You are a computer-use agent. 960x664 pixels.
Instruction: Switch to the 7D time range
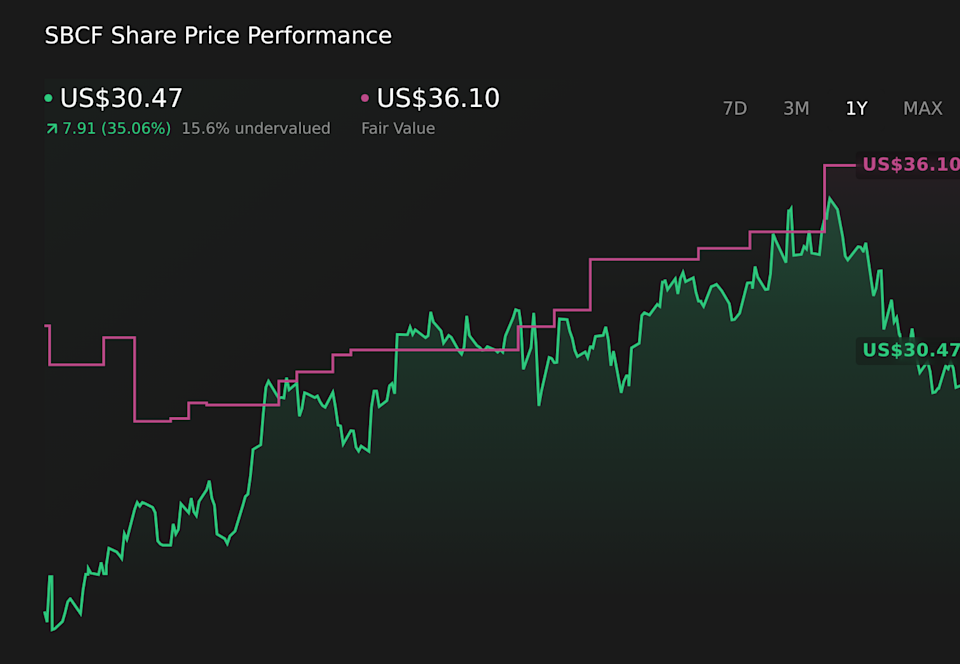(735, 108)
